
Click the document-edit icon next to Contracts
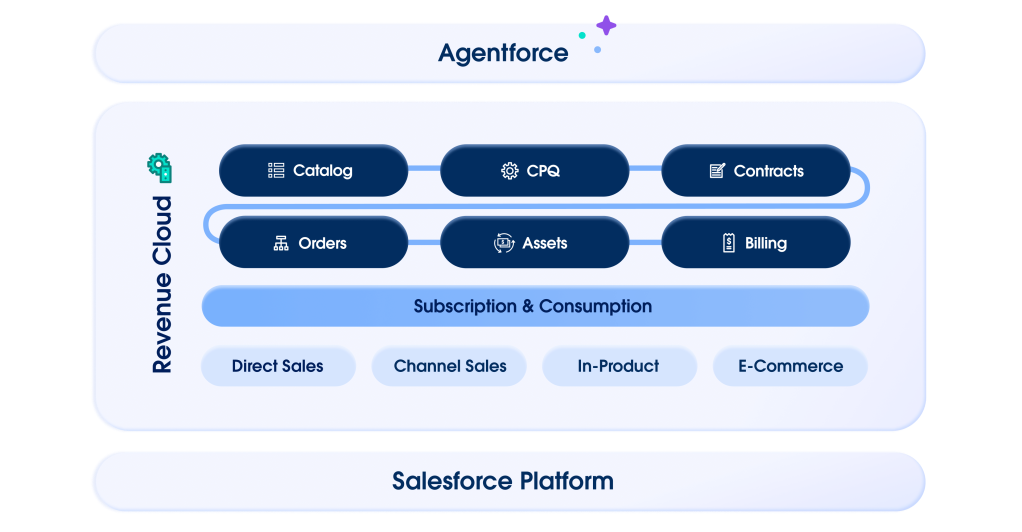[x=717, y=171]
